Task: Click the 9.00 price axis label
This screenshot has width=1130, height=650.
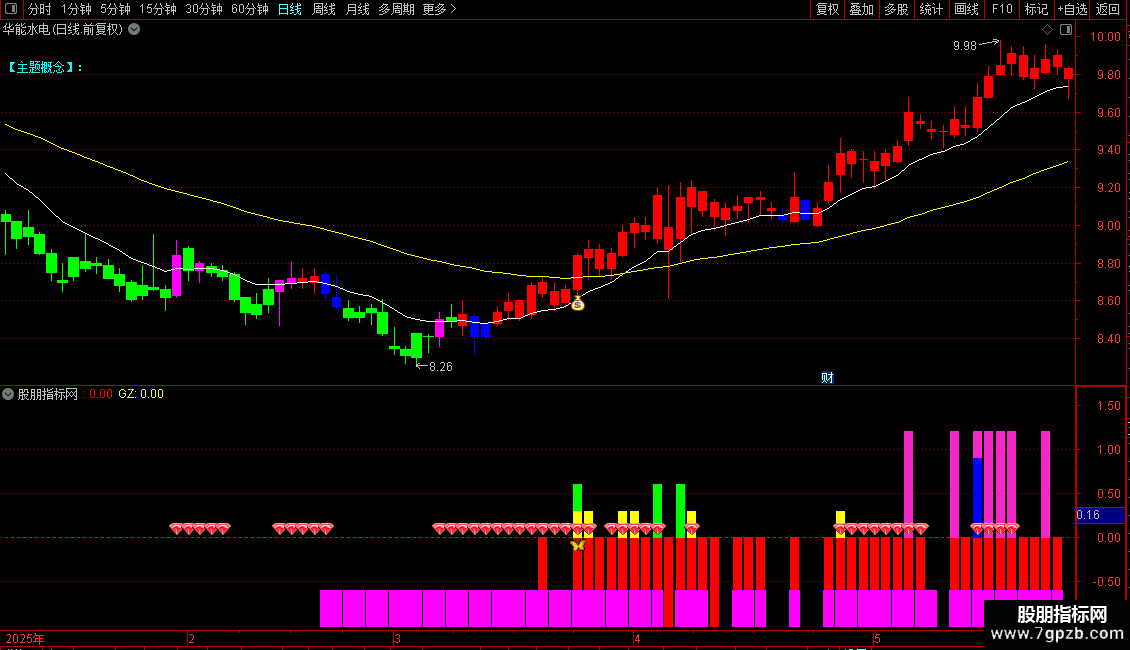Action: coord(1108,226)
